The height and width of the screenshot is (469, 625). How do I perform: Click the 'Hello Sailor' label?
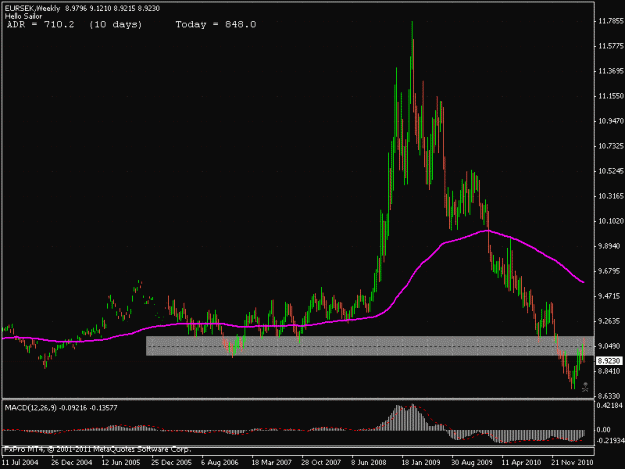pos(23,16)
